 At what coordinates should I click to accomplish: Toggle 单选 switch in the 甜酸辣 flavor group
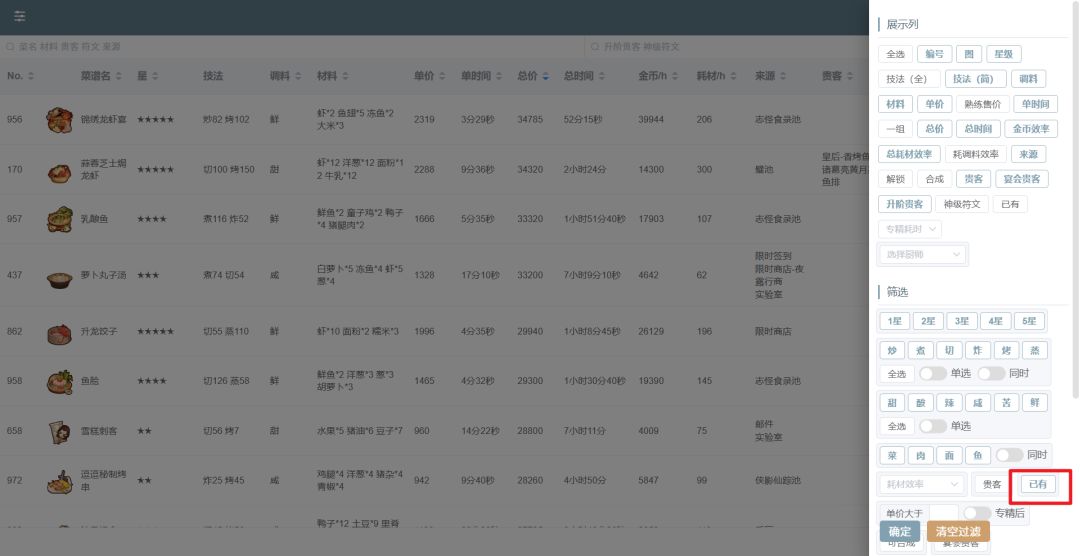[933, 426]
